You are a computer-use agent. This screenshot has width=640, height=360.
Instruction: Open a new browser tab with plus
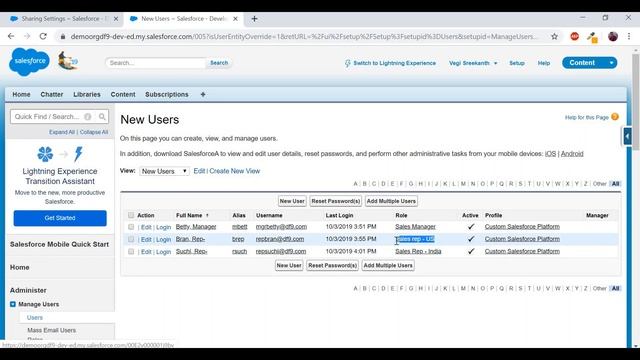click(x=254, y=19)
